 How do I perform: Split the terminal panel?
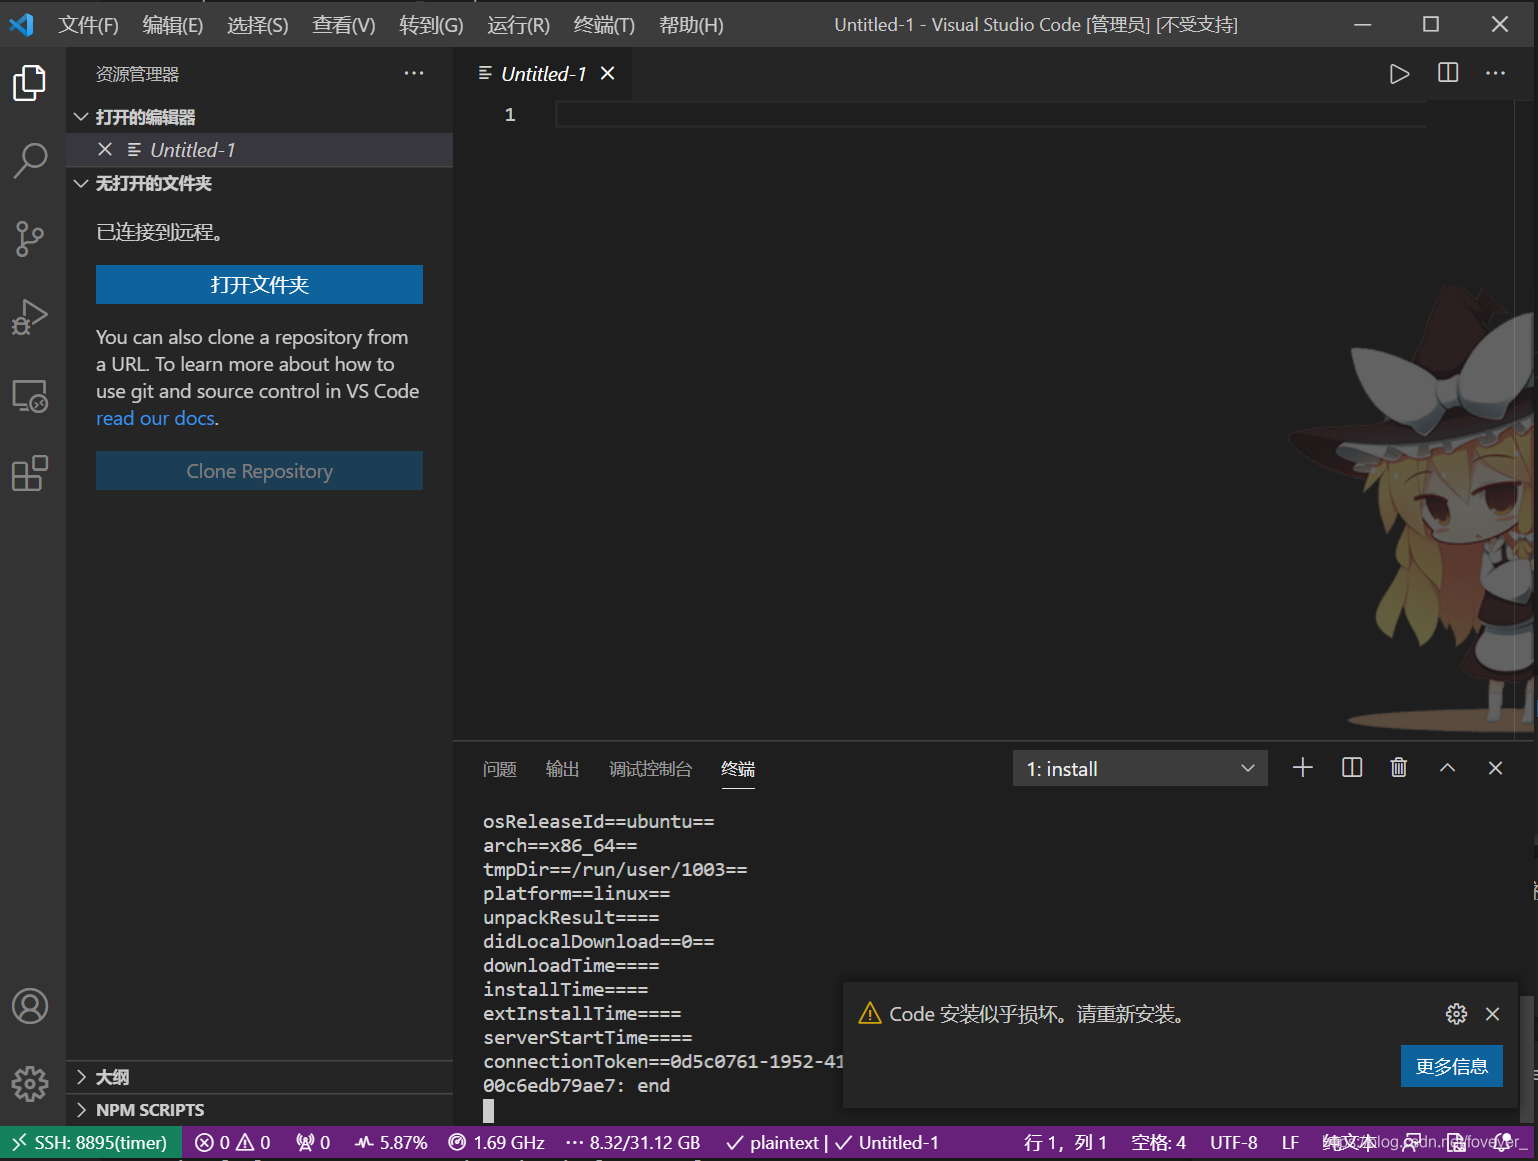[1352, 768]
